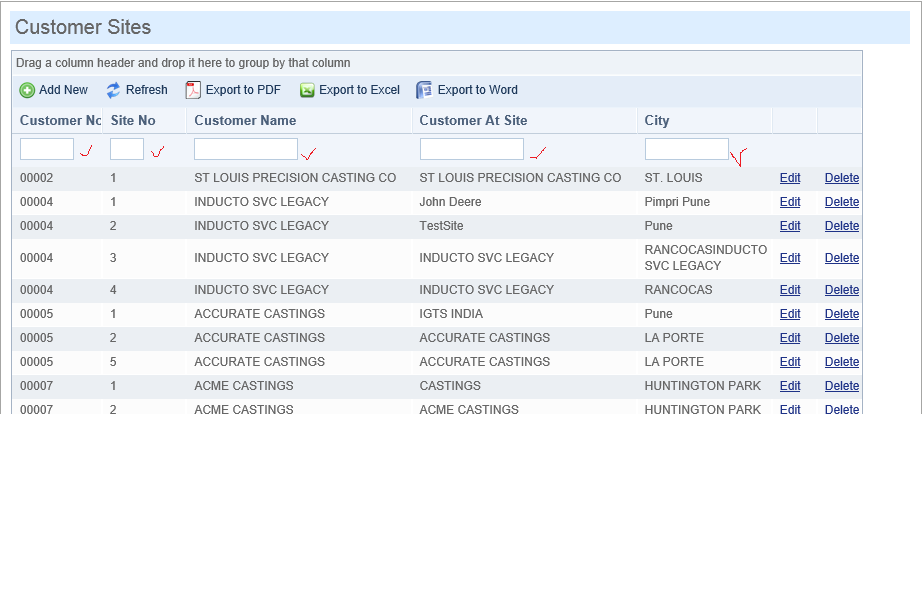Click the Export to Excel icon
This screenshot has height=614, width=923.
pos(307,90)
